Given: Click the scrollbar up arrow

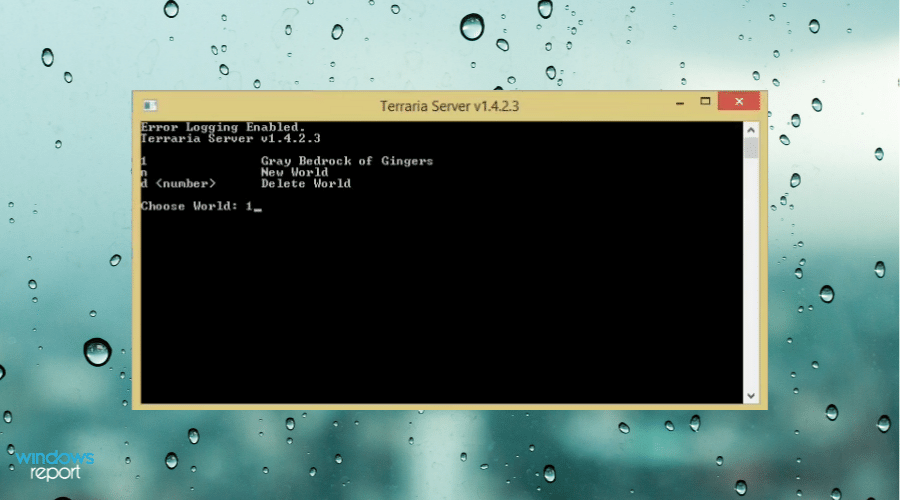Looking at the screenshot, I should 751,130.
